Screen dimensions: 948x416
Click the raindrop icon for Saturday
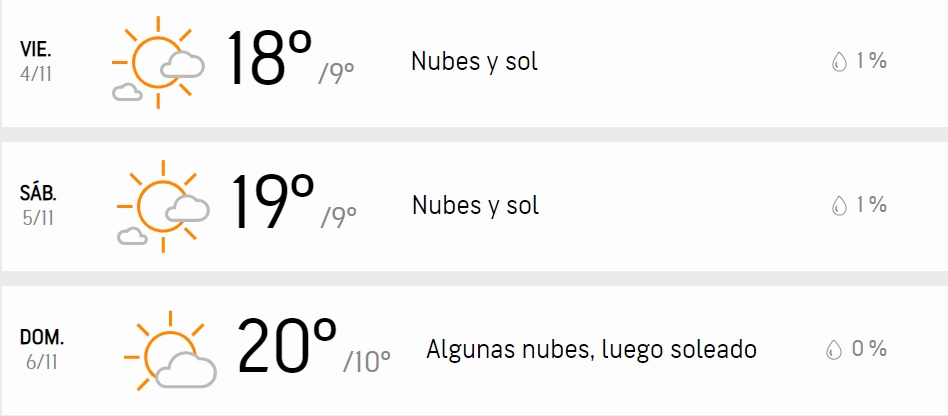coord(839,206)
